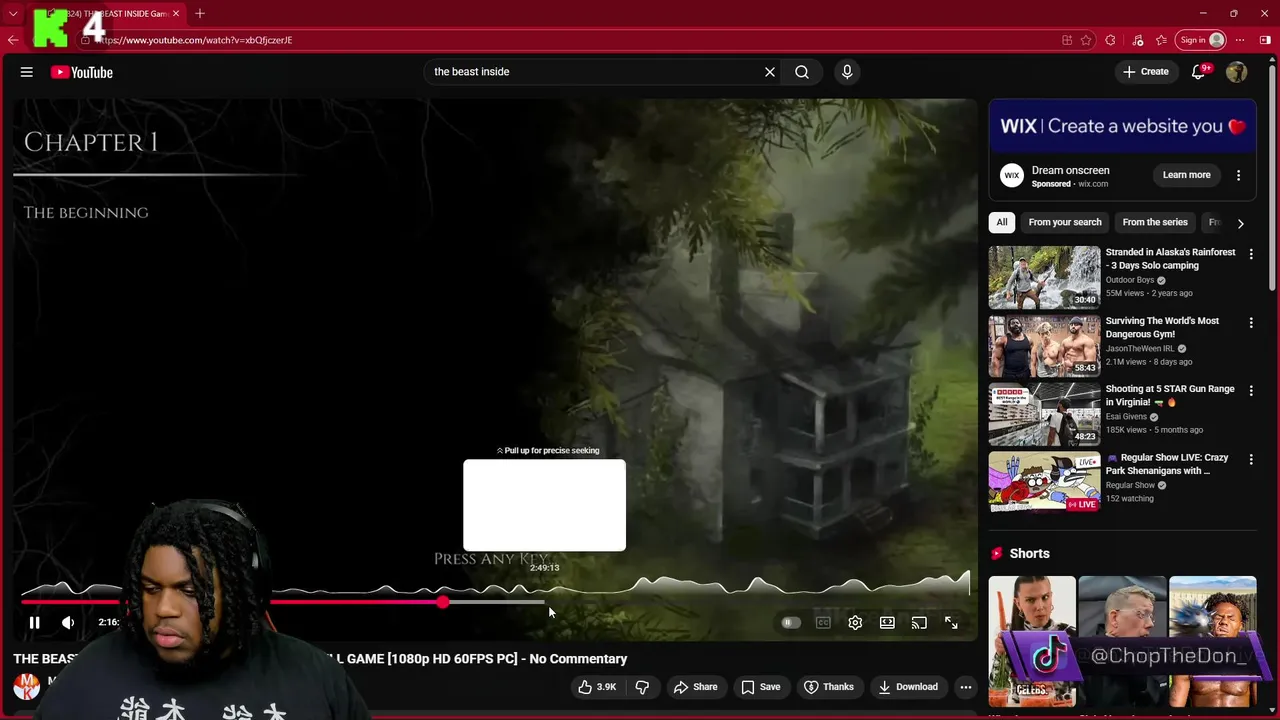The height and width of the screenshot is (720, 1280).
Task: Open Outdoor Boys channel link
Action: coord(1130,280)
